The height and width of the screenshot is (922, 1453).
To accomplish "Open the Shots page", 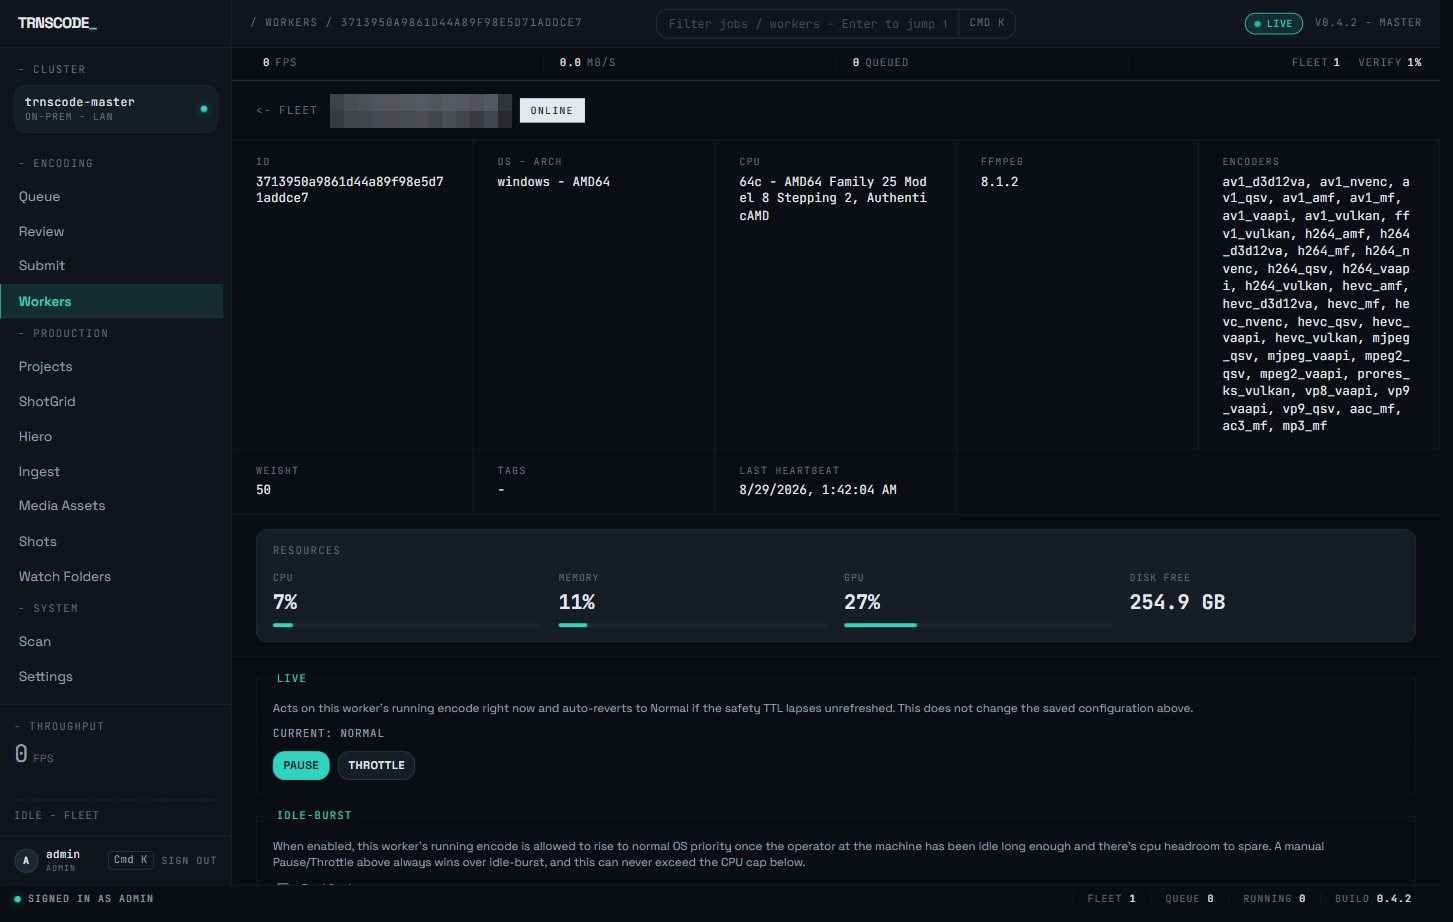I will [x=111, y=542].
